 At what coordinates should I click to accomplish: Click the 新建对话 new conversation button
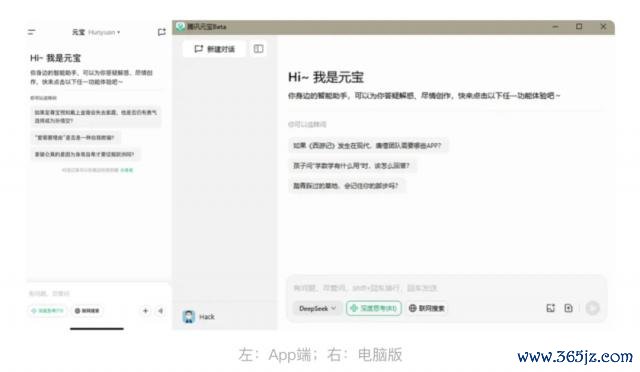(214, 49)
